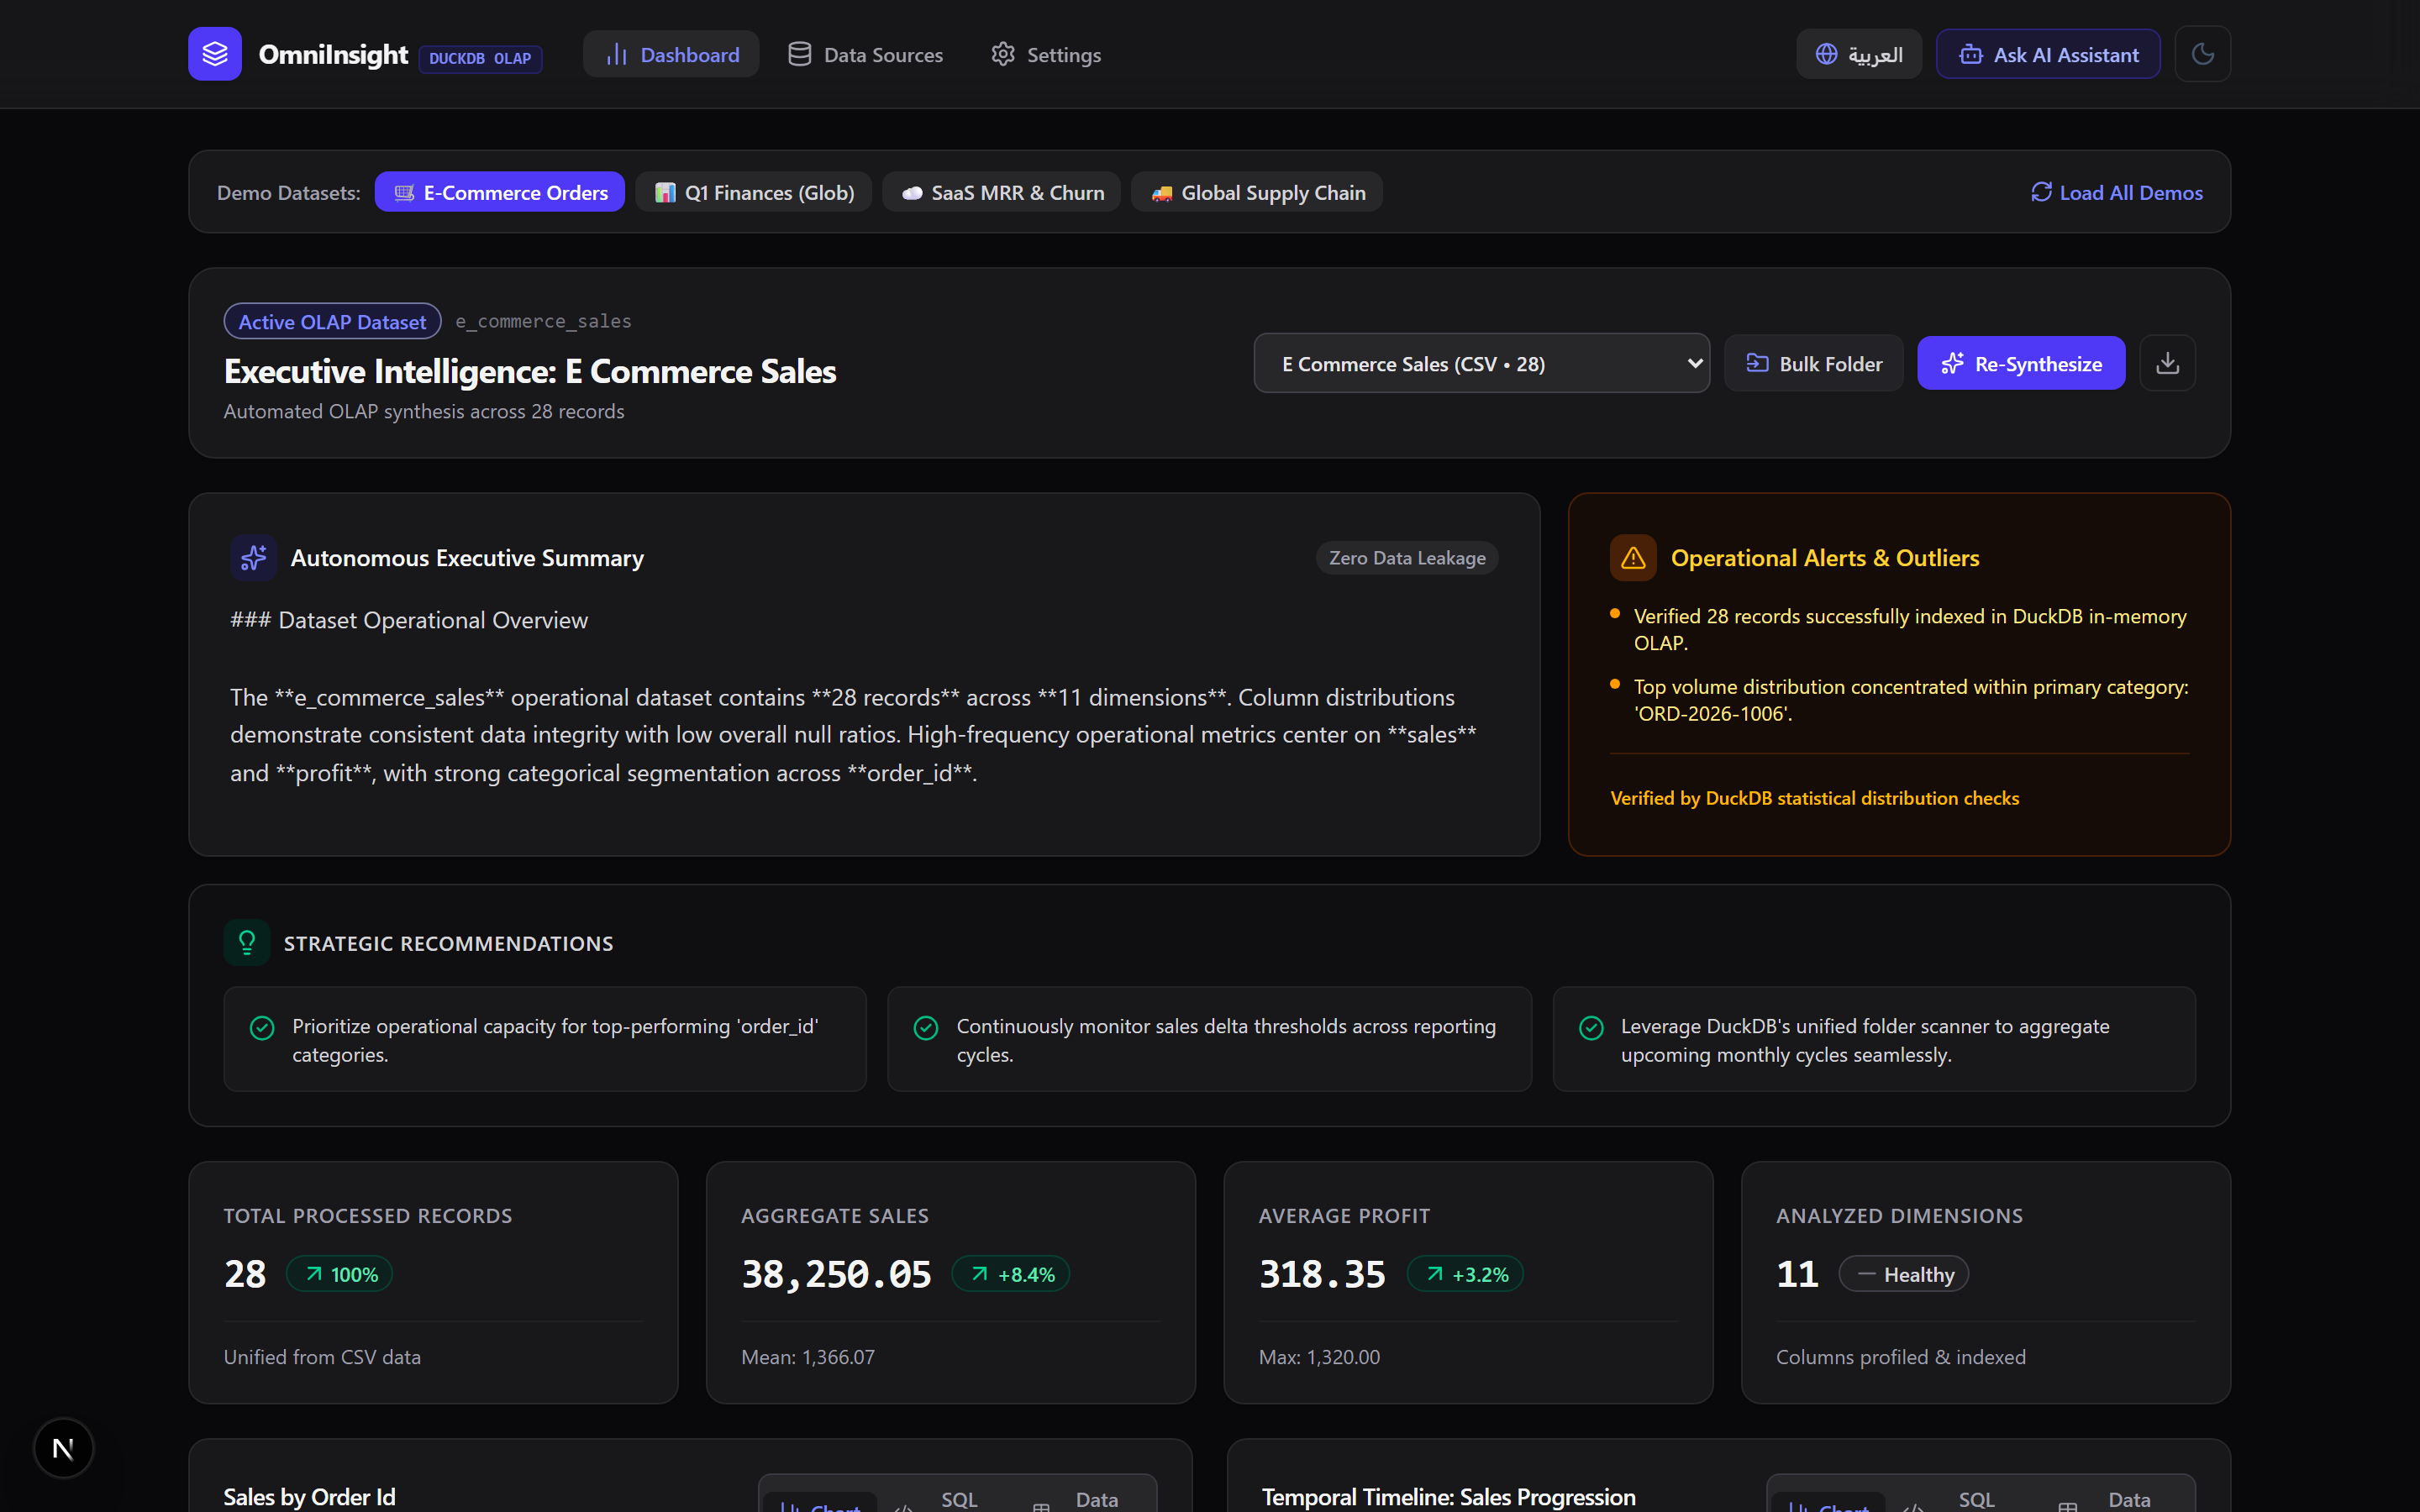The height and width of the screenshot is (1512, 2420).
Task: Open the Ask AI Assistant panel
Action: (2047, 54)
